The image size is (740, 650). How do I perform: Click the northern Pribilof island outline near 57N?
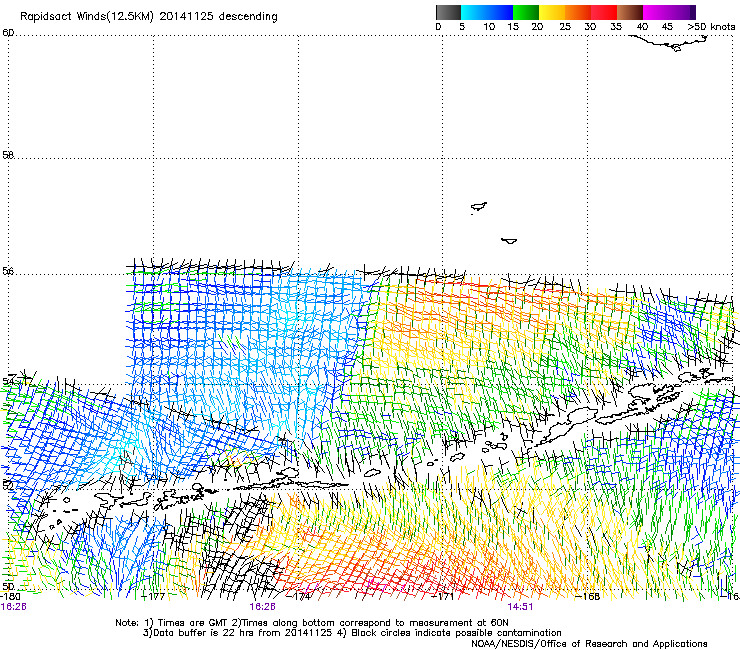479,207
